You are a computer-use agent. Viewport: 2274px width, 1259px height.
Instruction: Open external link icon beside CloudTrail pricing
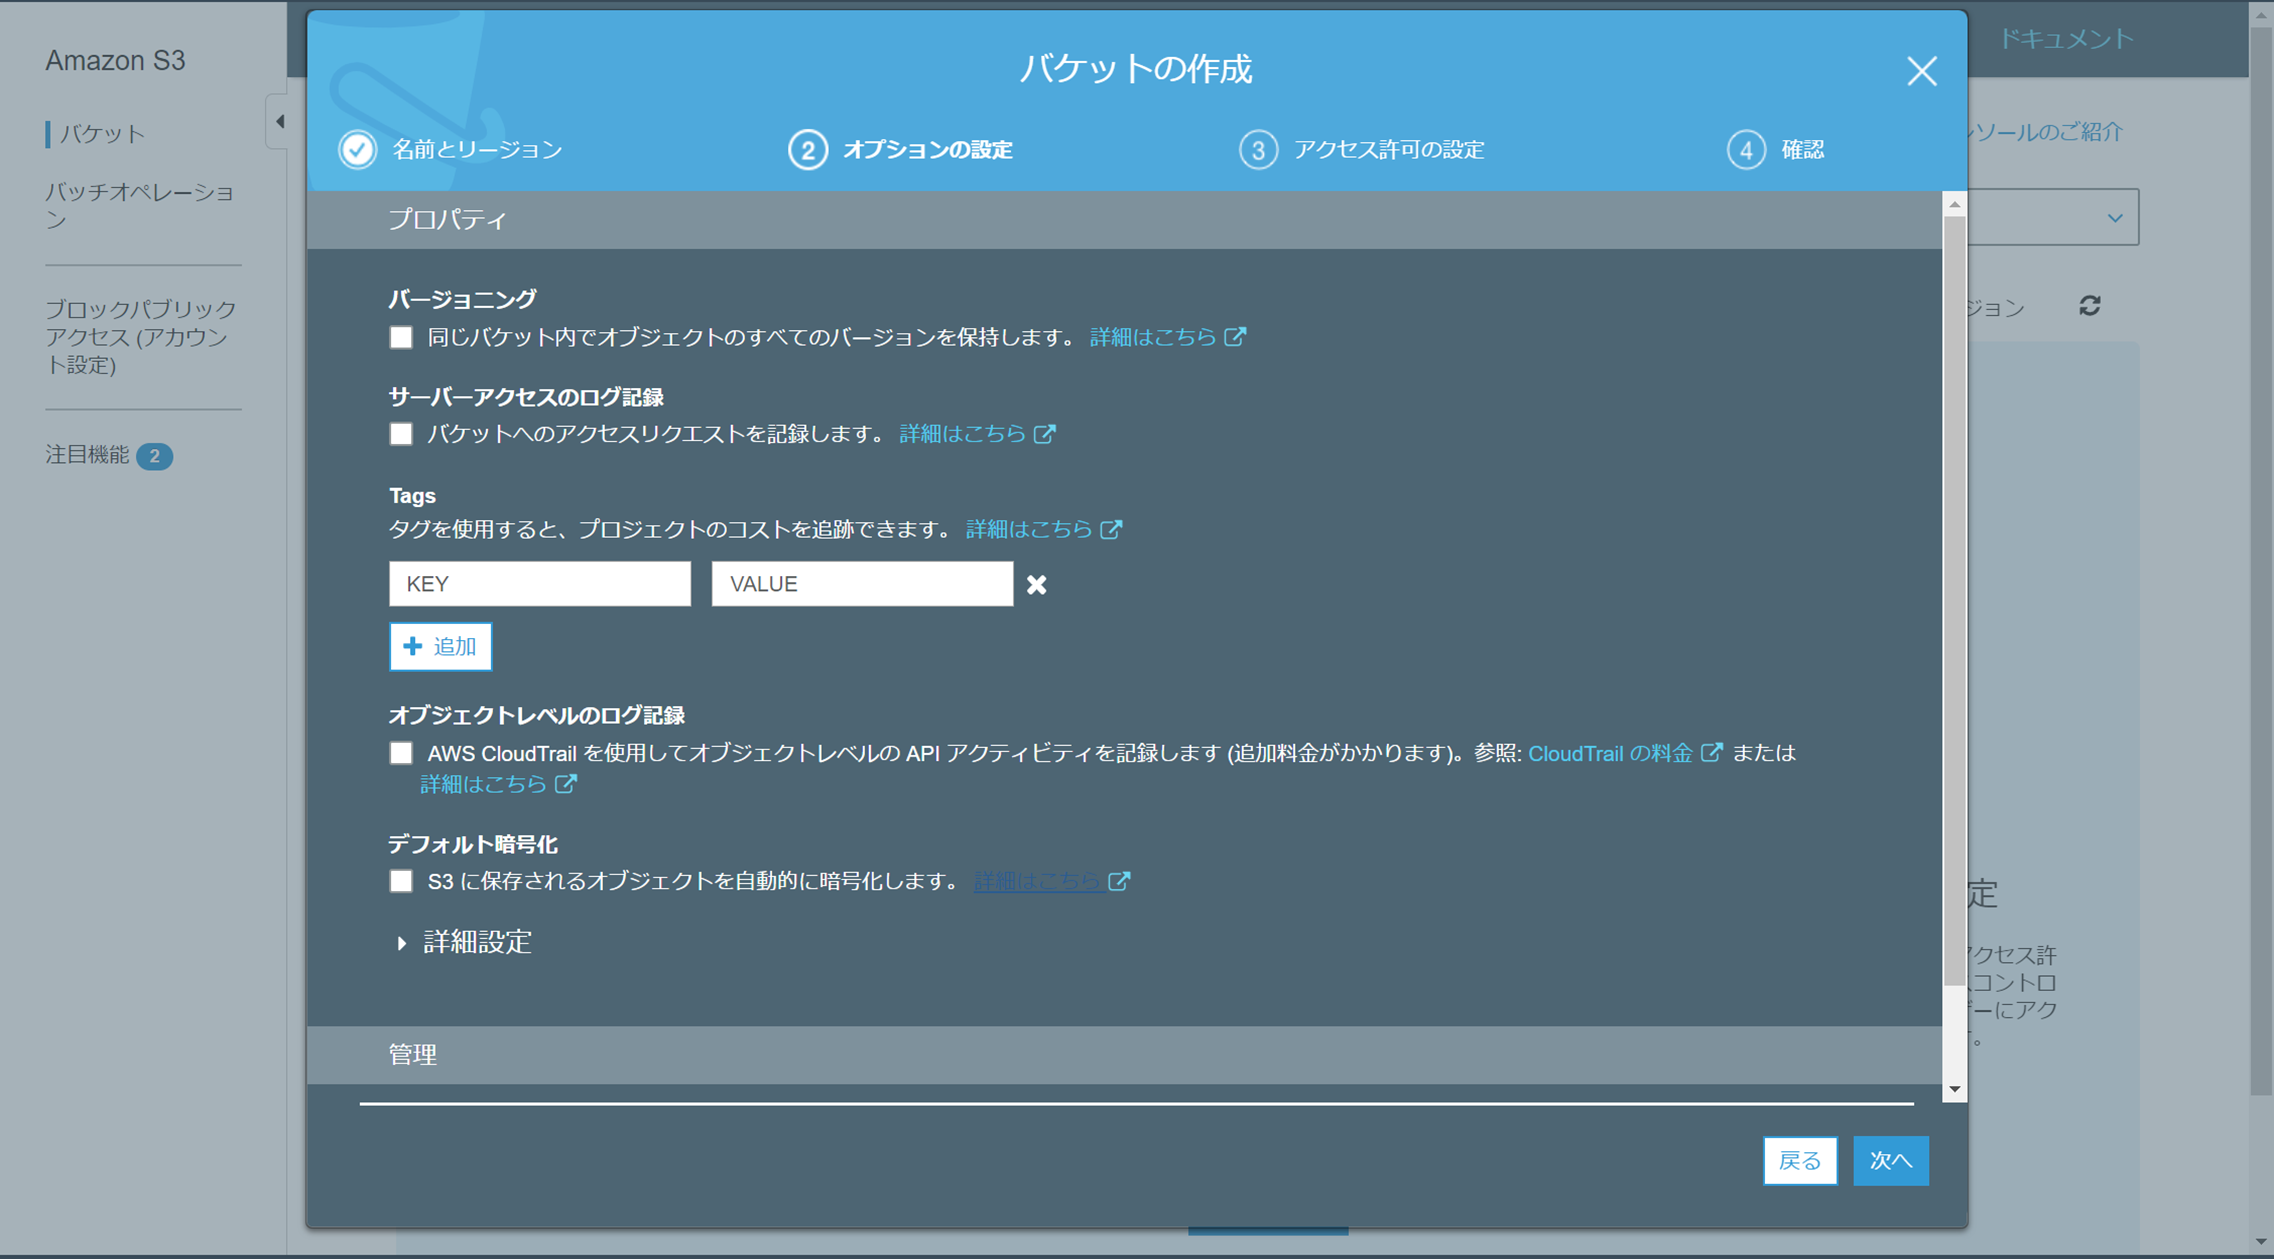click(1711, 752)
